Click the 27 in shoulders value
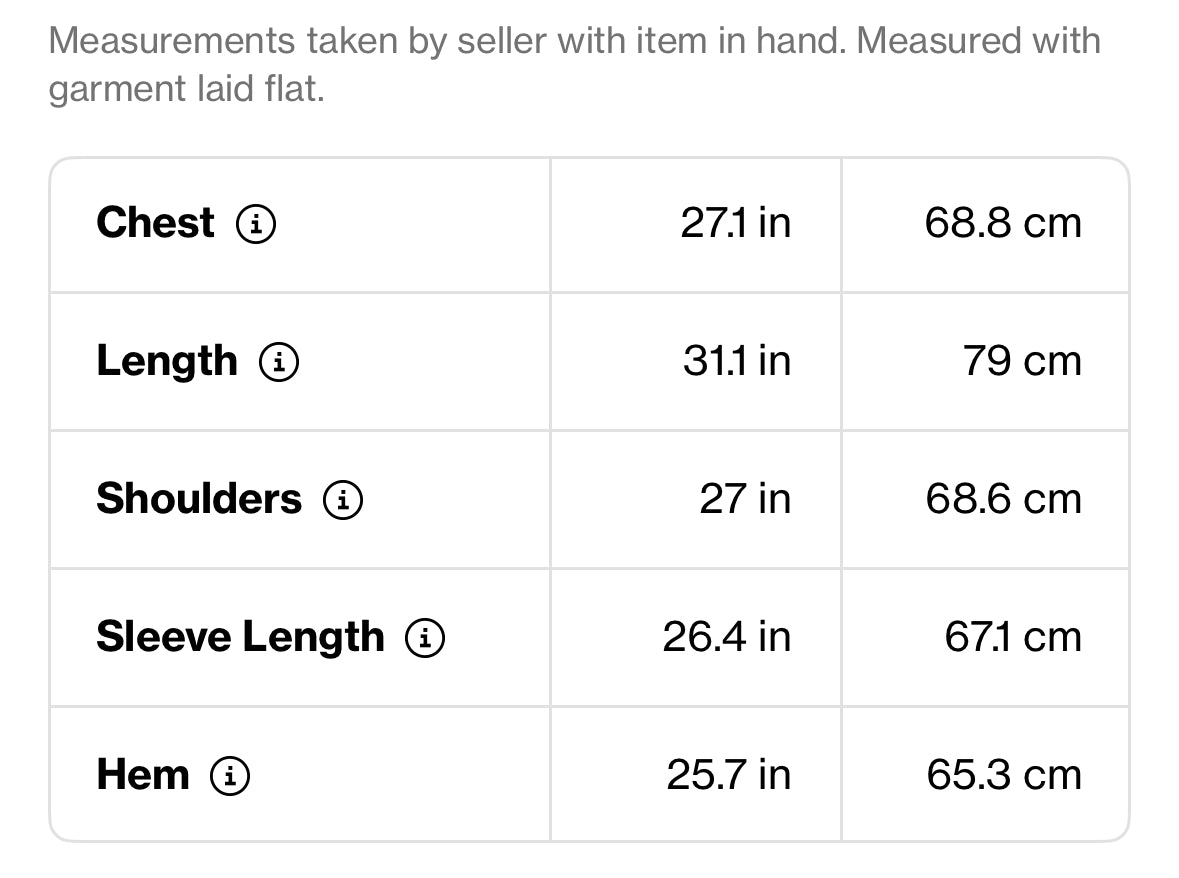Screen dimensions: 1179x878 tap(745, 500)
